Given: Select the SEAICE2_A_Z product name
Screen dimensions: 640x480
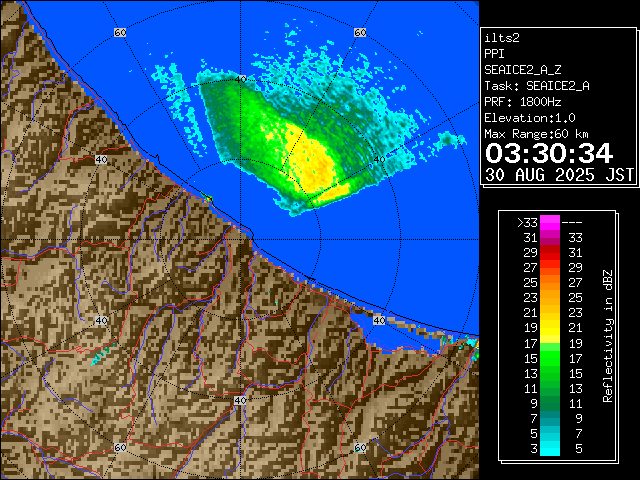Looking at the screenshot, I should (522, 70).
